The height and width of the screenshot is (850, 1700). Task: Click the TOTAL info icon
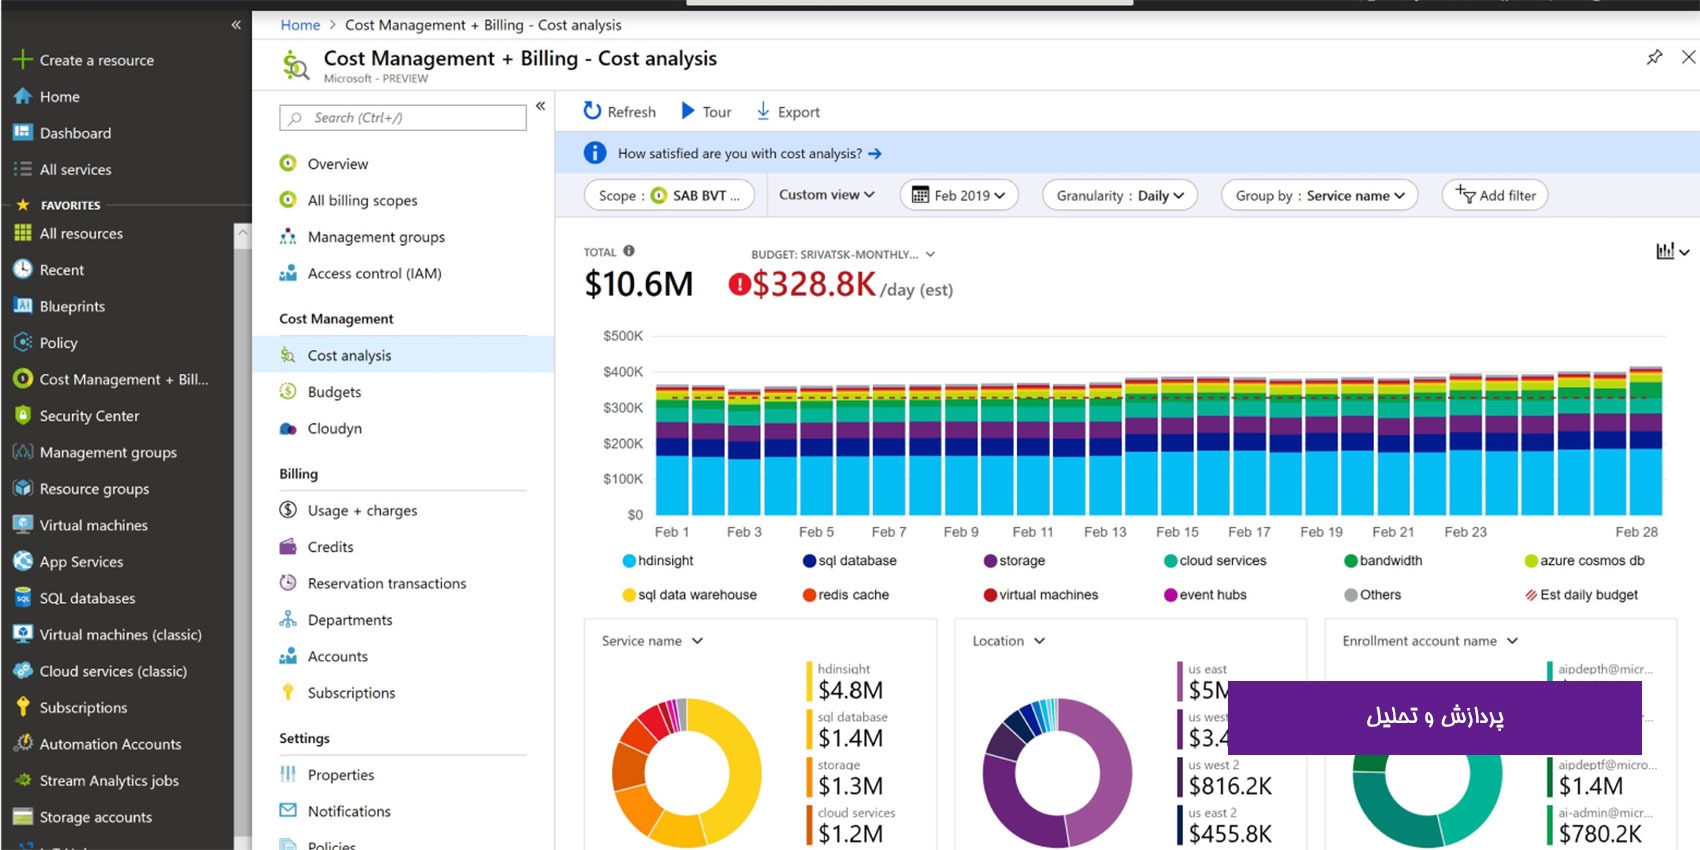coord(629,251)
